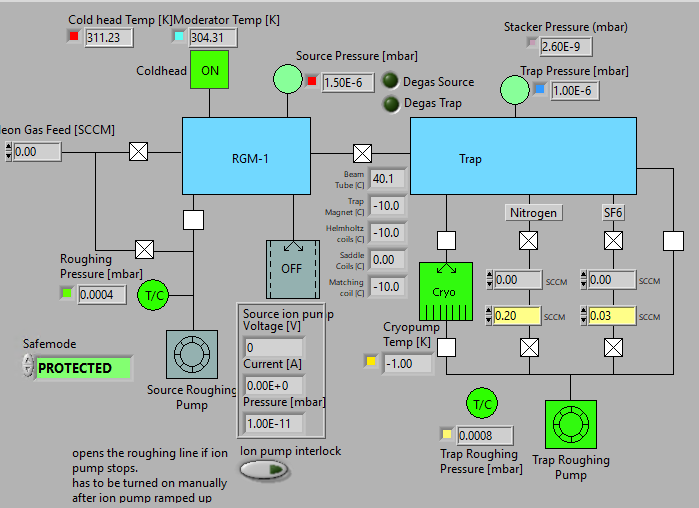Toggle the Coldhead ON button
This screenshot has width=699, height=508.
[210, 70]
